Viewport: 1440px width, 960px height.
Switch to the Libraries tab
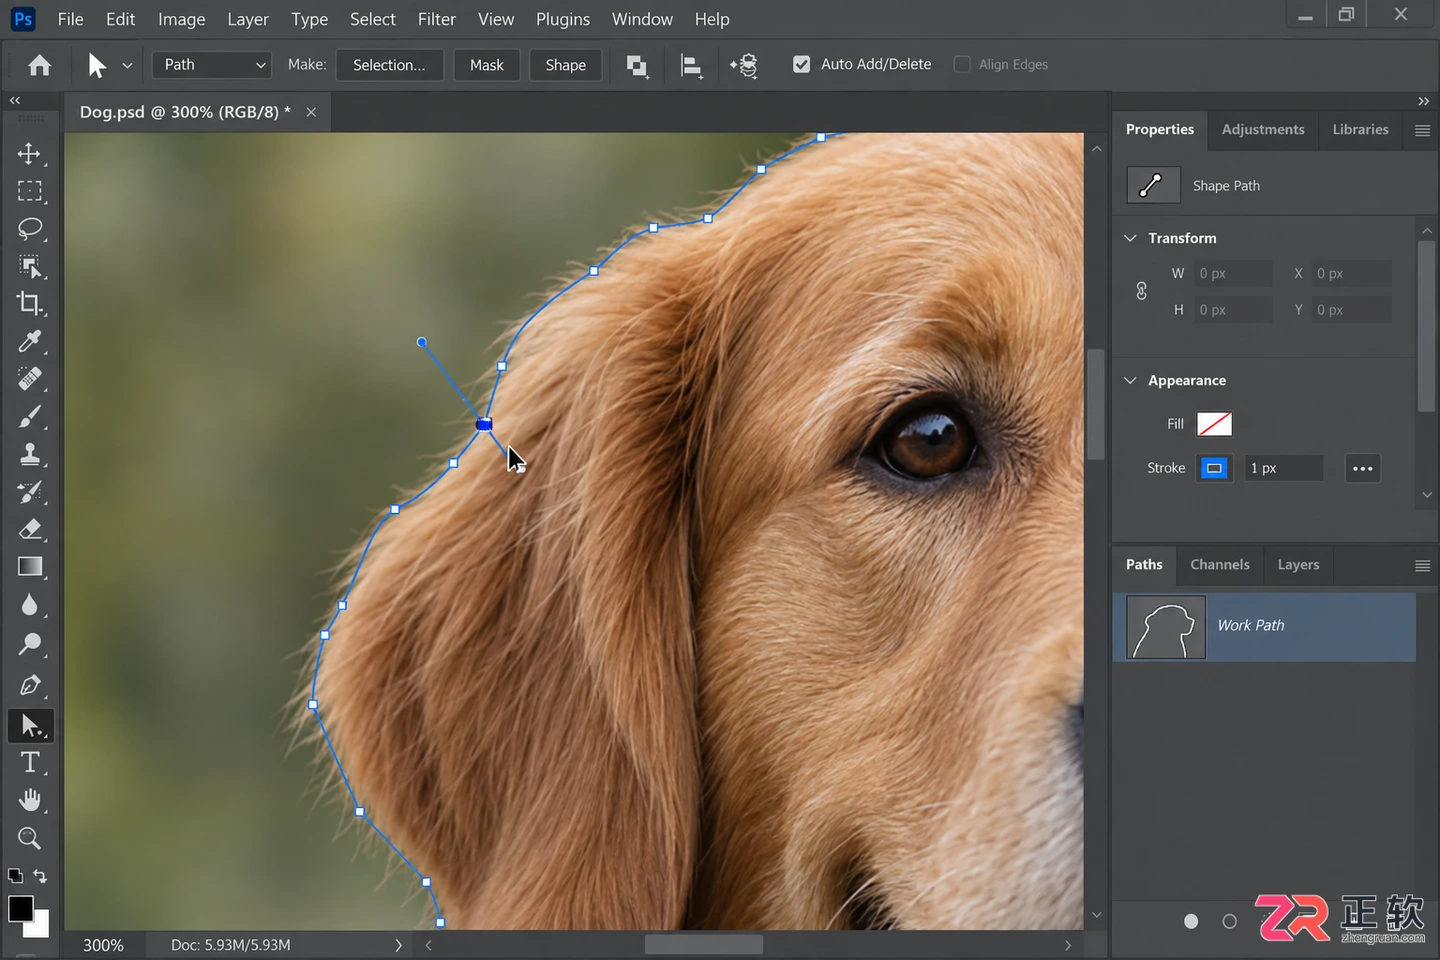[1360, 130]
